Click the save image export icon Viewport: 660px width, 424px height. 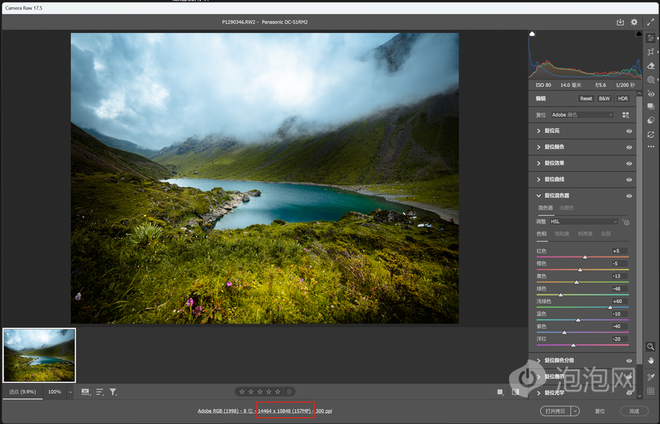[620, 22]
